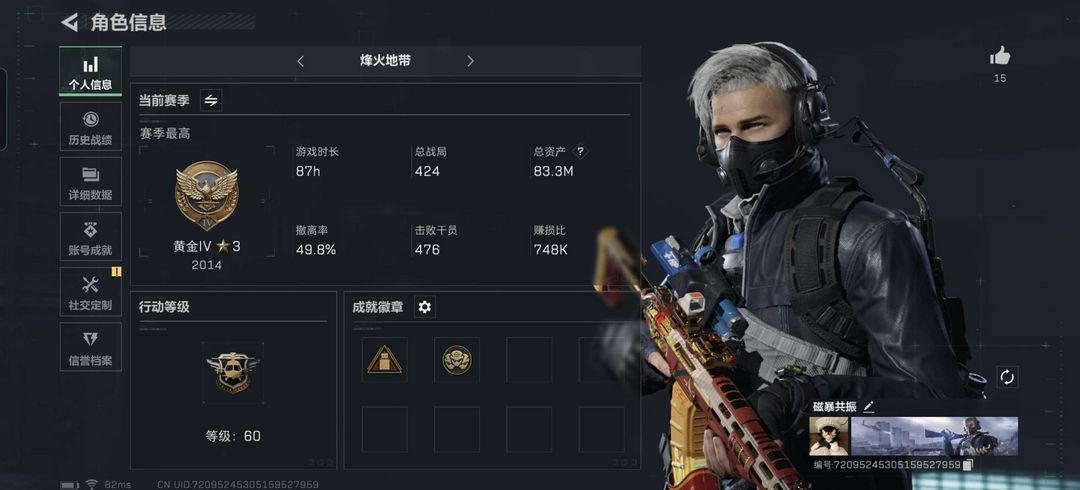Open 社交定制 wrench icon
This screenshot has width=1080, height=490.
90,284
